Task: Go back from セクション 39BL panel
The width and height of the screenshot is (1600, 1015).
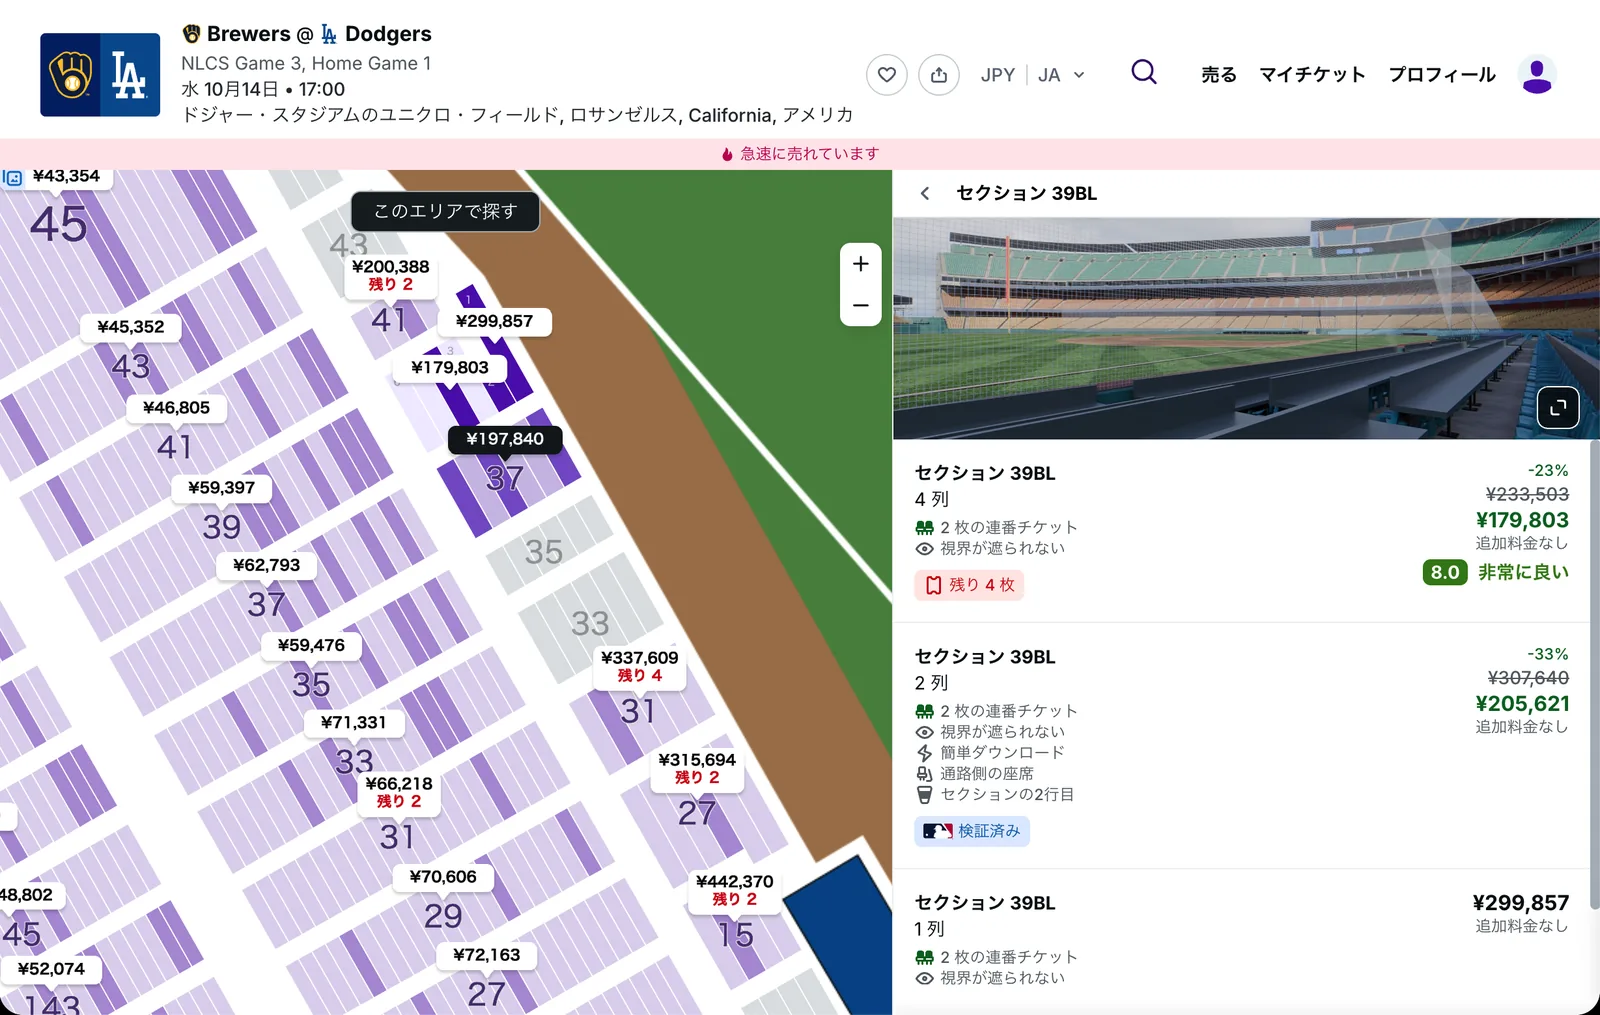Action: point(925,193)
